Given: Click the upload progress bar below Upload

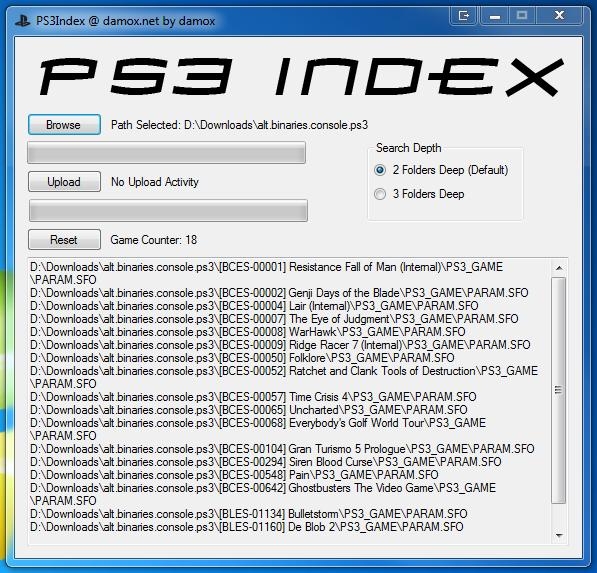Looking at the screenshot, I should point(168,210).
